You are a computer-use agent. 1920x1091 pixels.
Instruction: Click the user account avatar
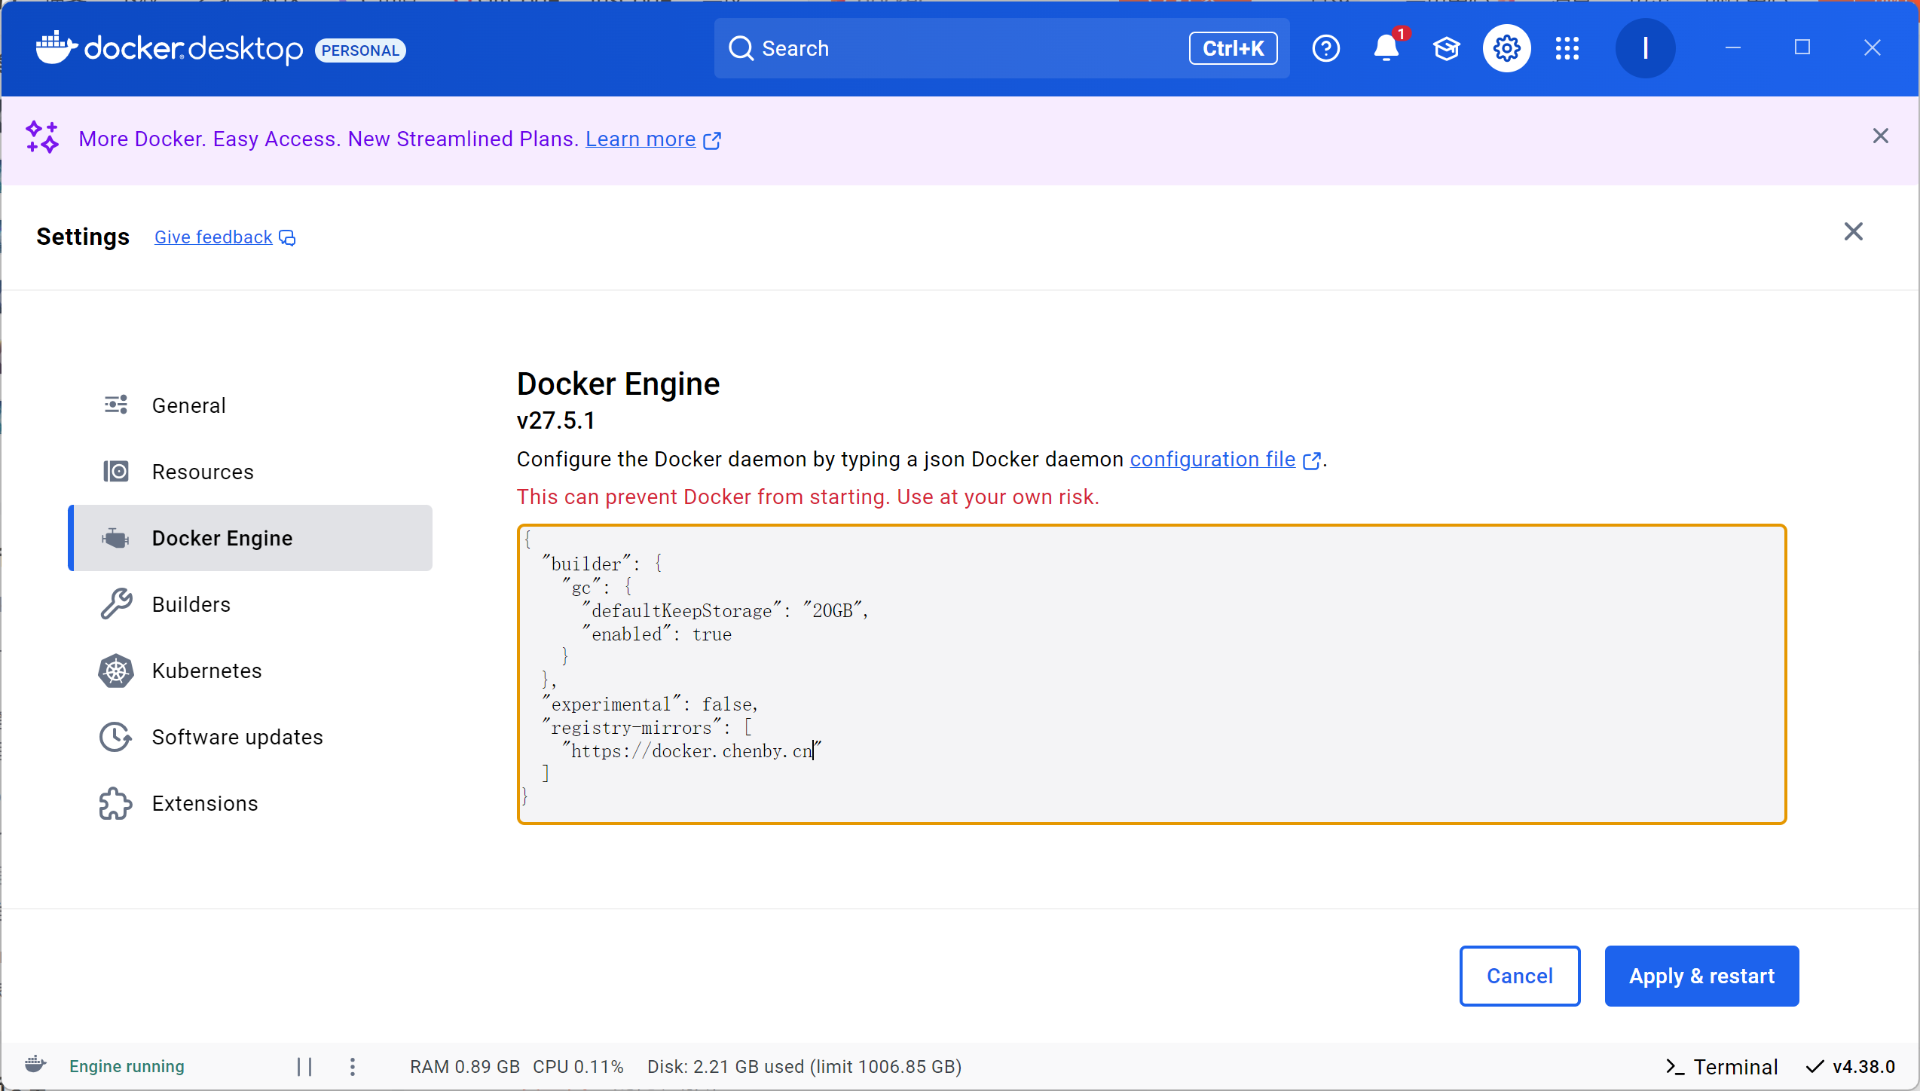1645,48
